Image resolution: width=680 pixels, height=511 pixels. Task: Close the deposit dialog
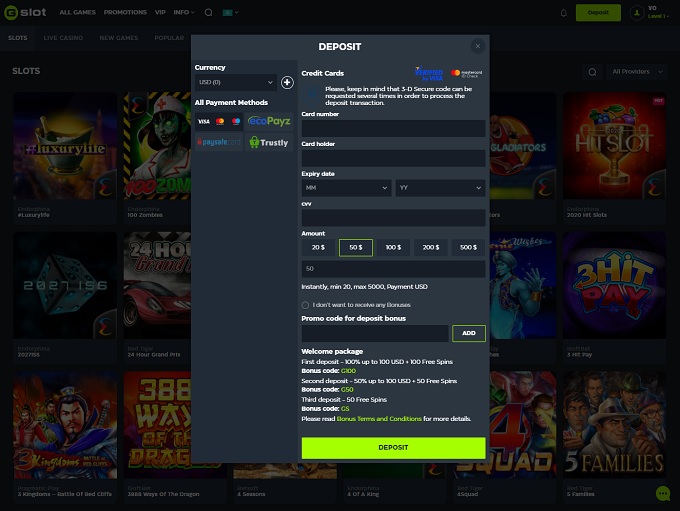click(477, 46)
